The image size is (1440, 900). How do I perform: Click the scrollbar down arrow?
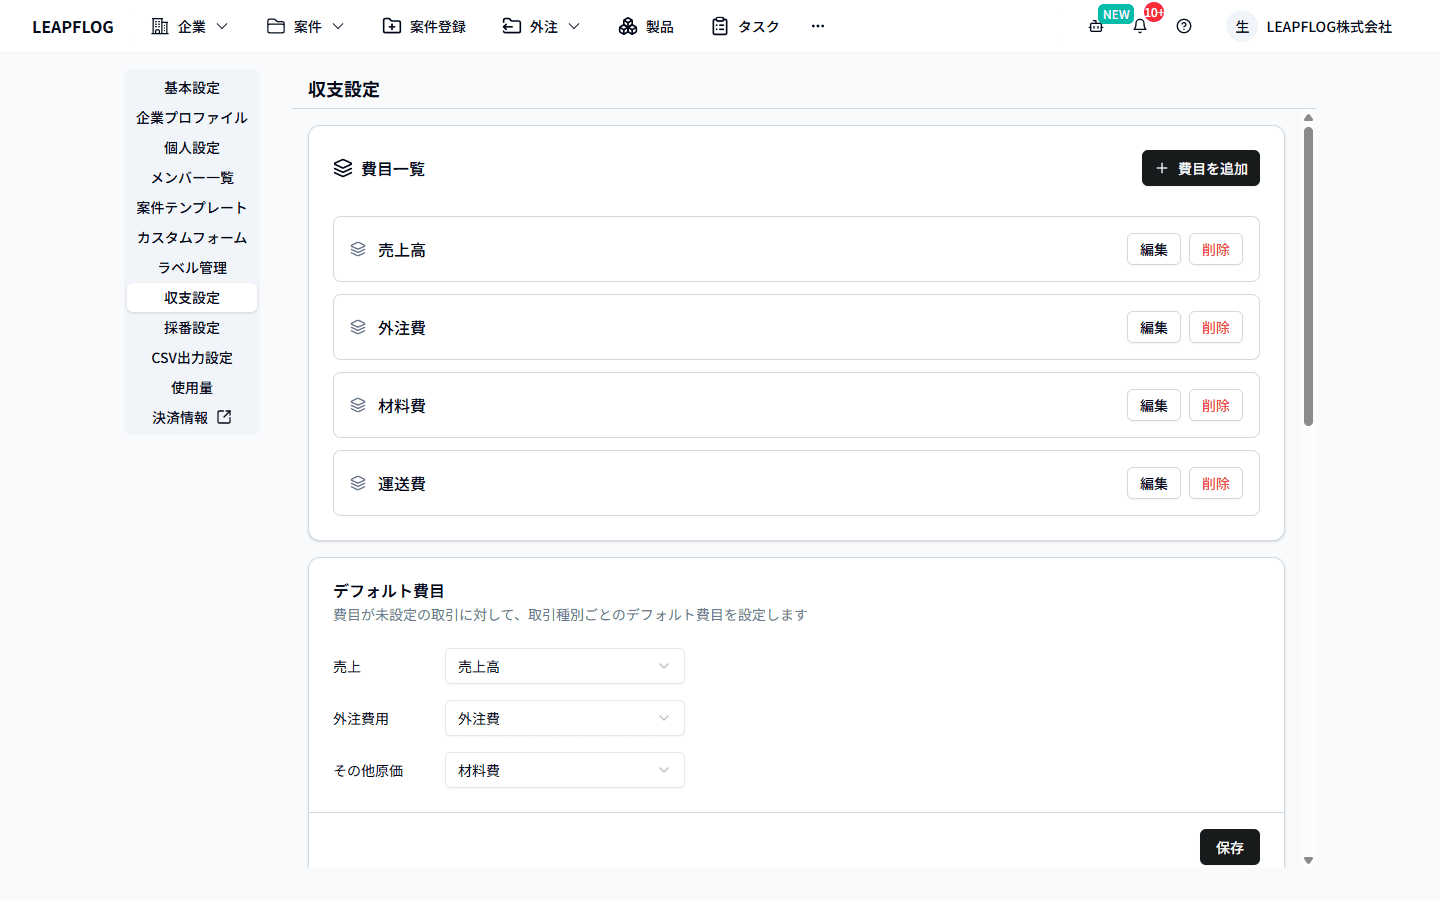[1308, 860]
